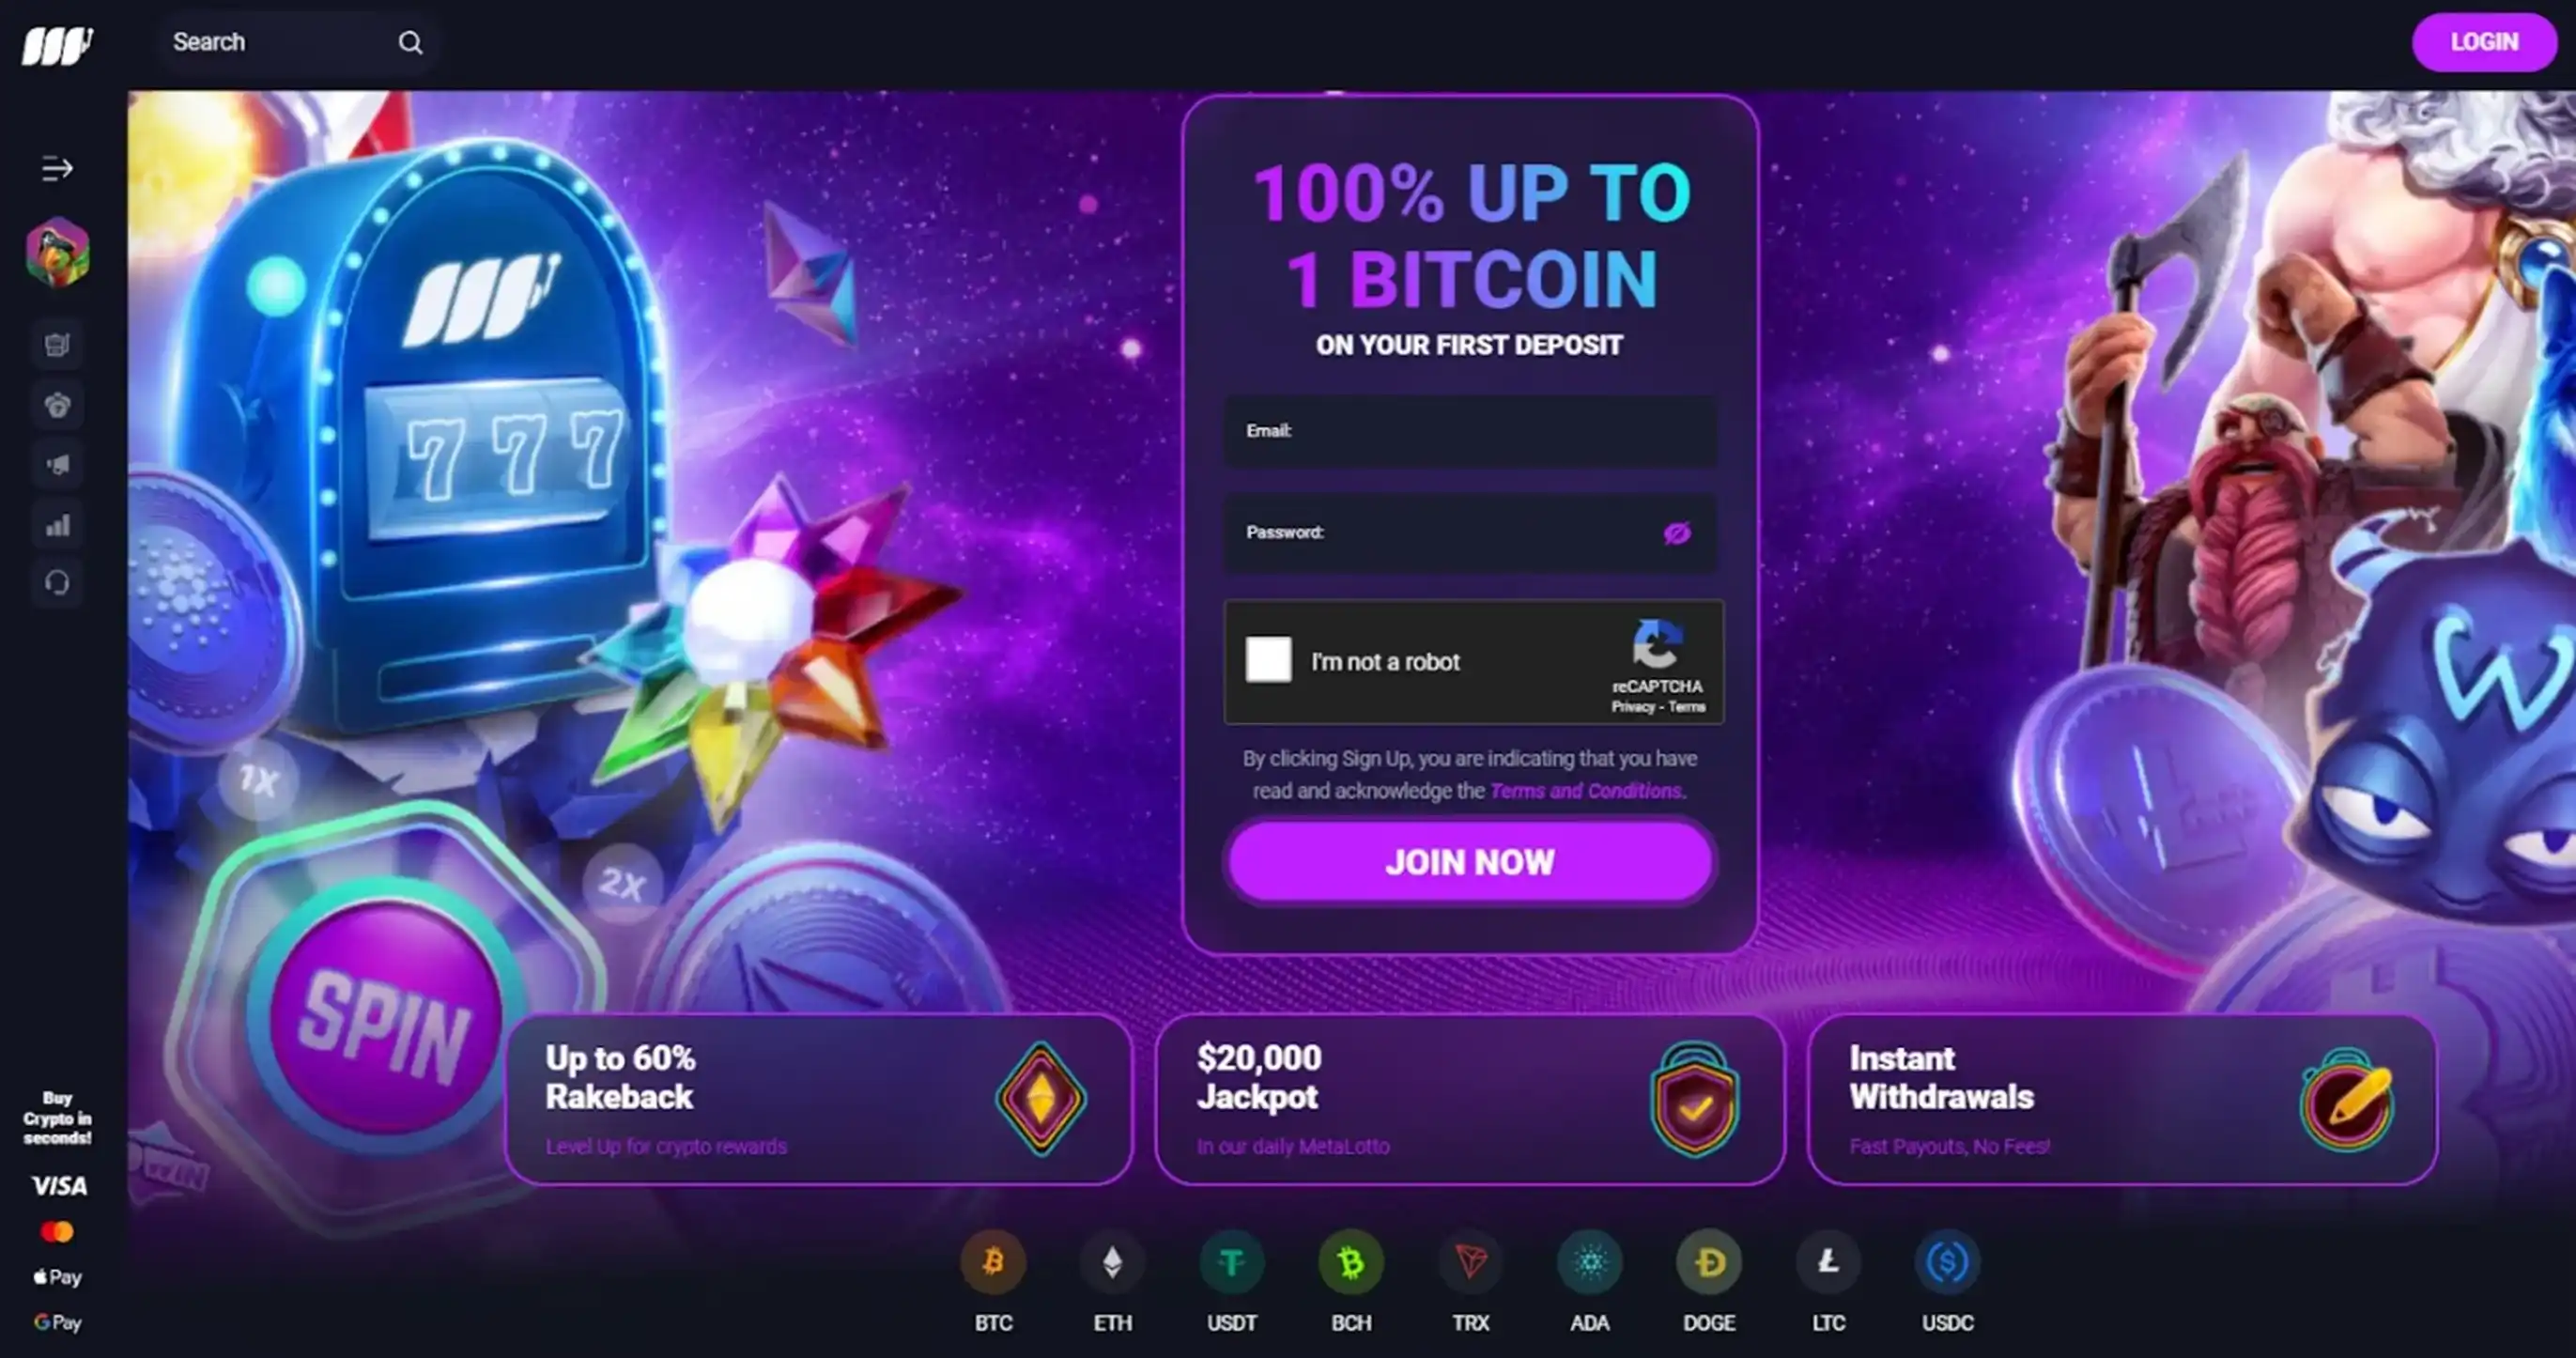Check the I'm not a robot box
The height and width of the screenshot is (1358, 2576).
click(x=1268, y=660)
